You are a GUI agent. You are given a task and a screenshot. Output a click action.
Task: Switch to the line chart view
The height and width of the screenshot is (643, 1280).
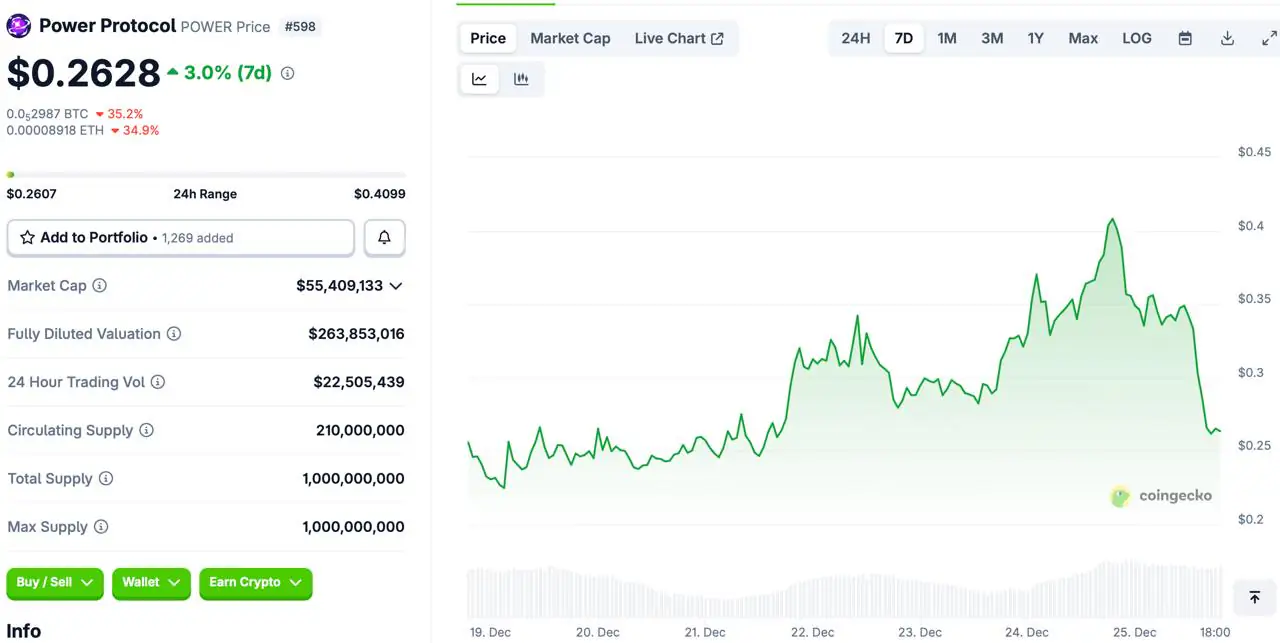coord(479,79)
